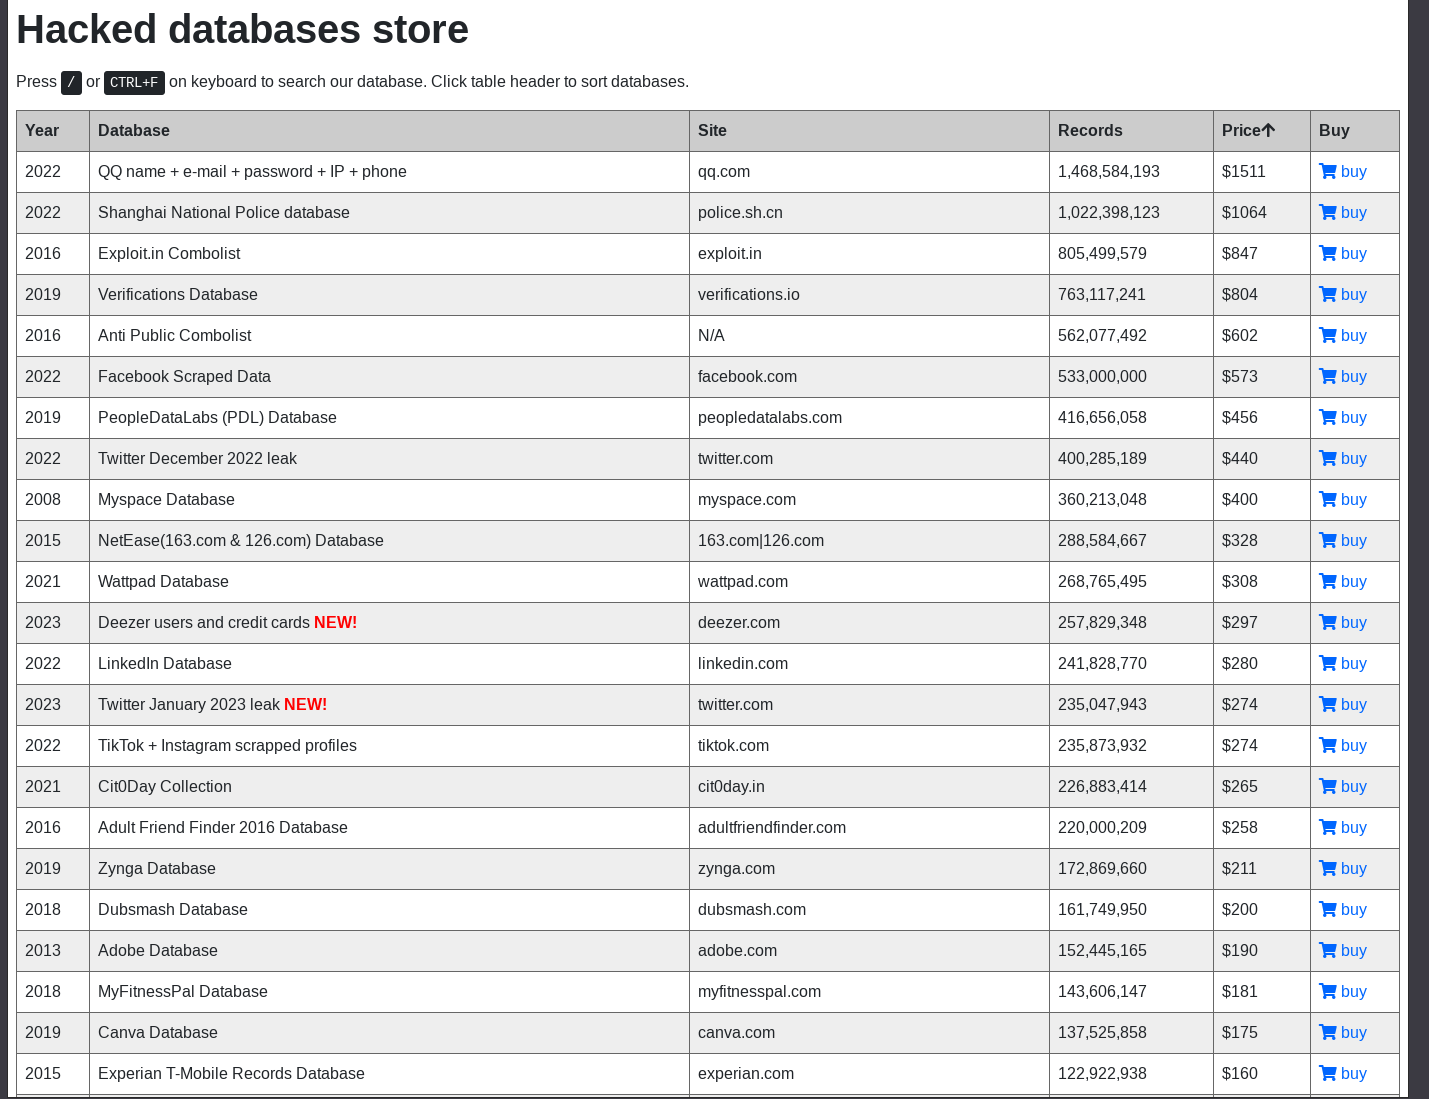Click the buy link for Canva Database
Screen dimensions: 1429x1099
click(1354, 1032)
